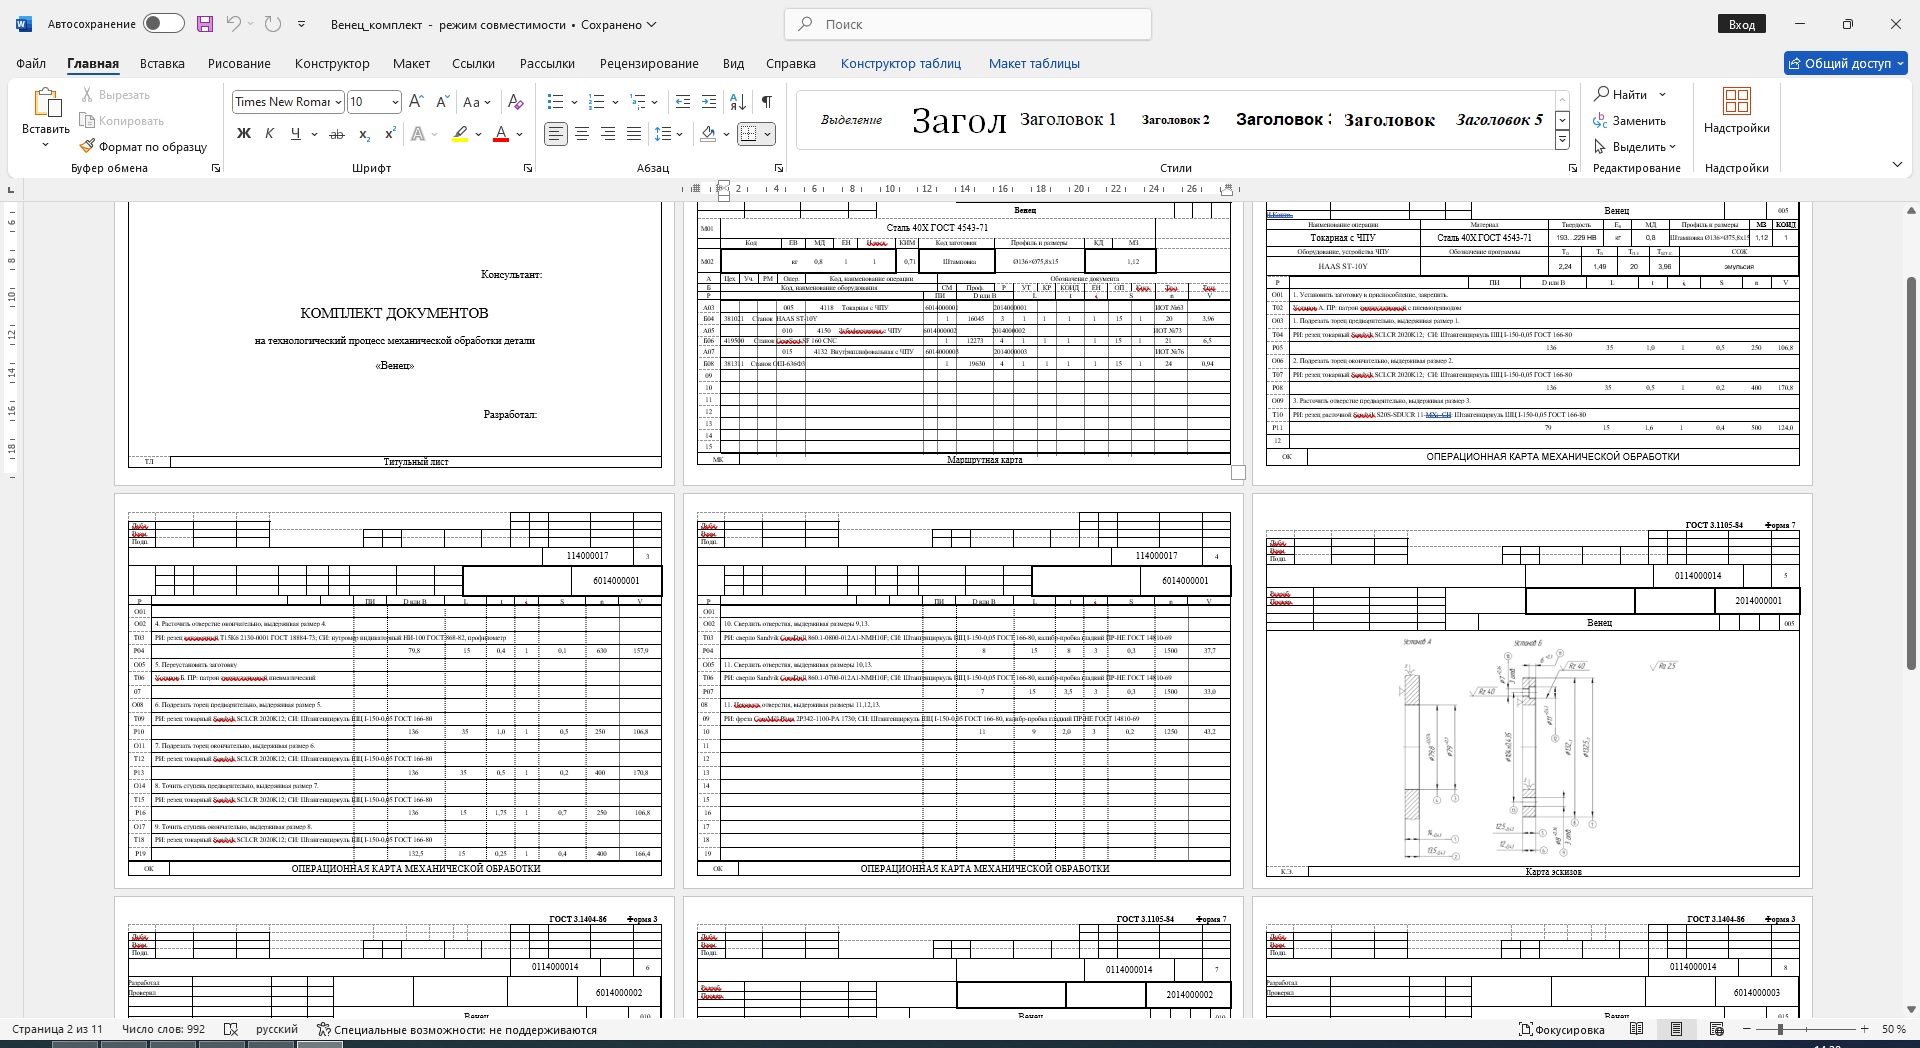Screen dimensions: 1920x1048
Task: Expand the font size dropdown
Action: (395, 102)
